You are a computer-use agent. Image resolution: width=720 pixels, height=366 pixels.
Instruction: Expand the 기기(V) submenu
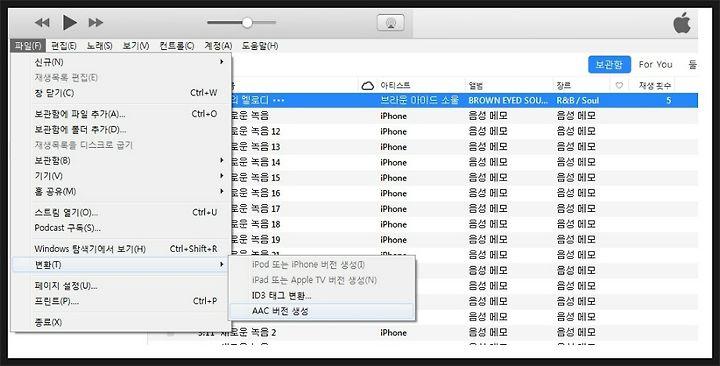(x=122, y=176)
